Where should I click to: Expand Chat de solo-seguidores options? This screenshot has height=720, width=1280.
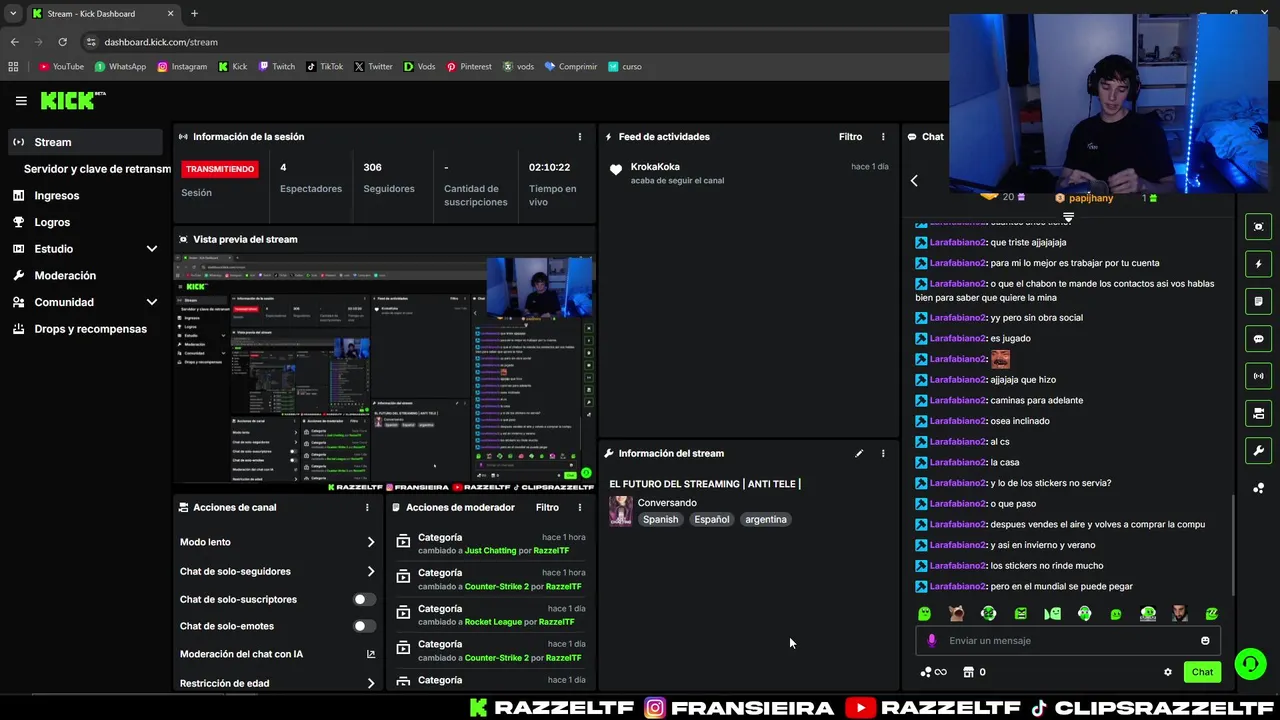[x=371, y=572]
